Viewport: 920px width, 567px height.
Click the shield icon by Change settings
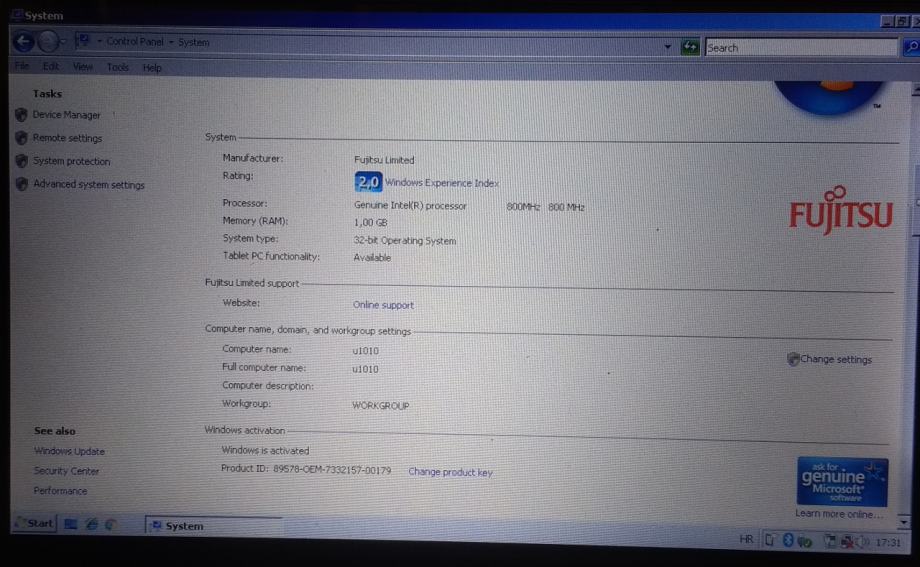[793, 359]
